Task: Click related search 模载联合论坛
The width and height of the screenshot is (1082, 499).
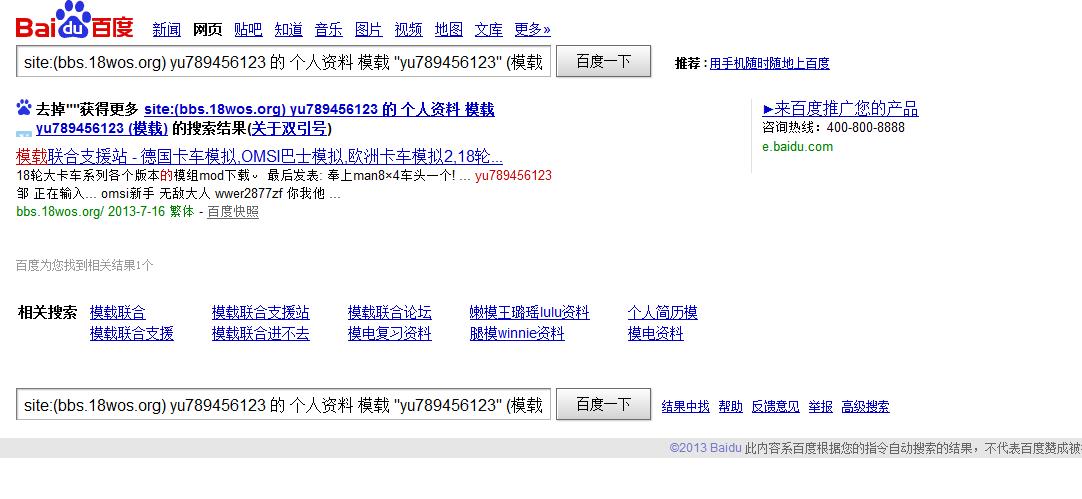Action: pyautogui.click(x=389, y=313)
